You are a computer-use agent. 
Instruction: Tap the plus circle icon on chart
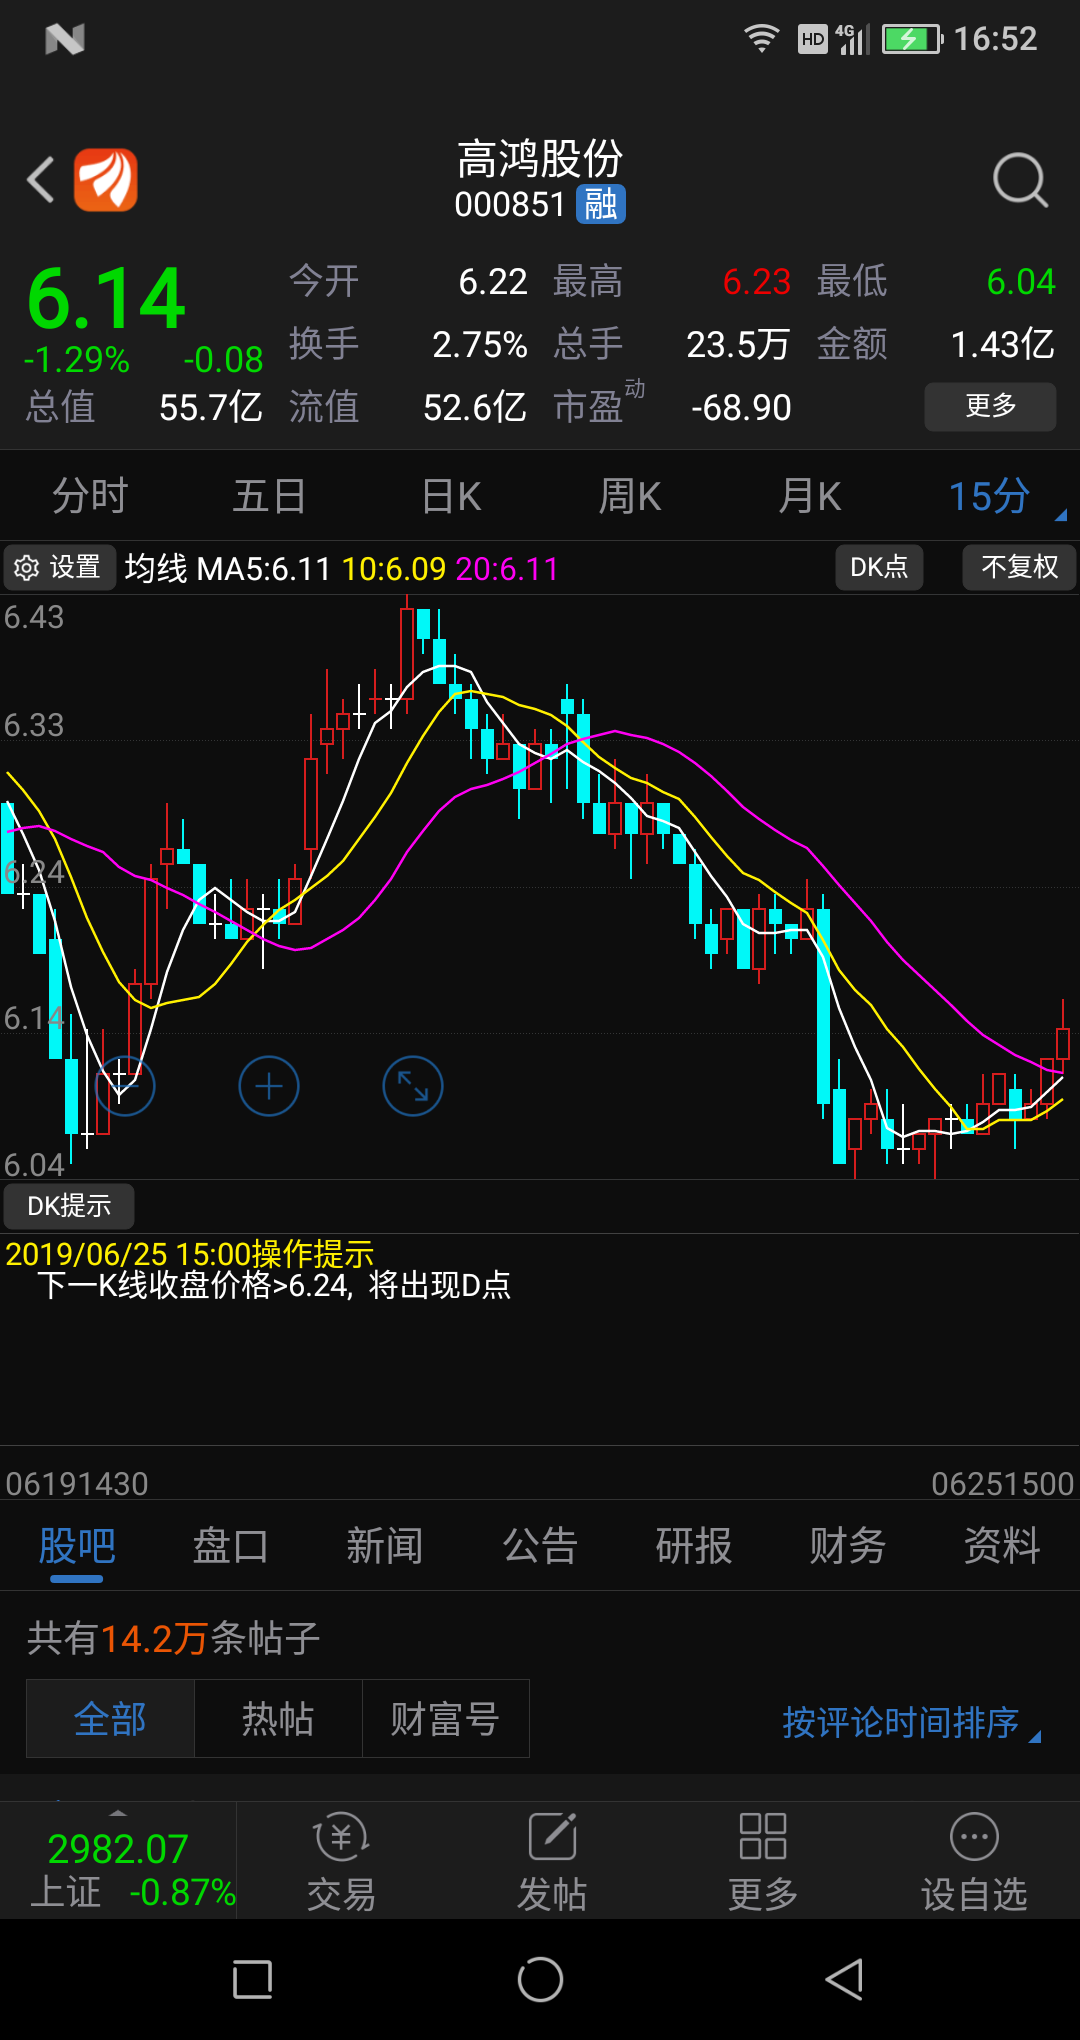[269, 1086]
